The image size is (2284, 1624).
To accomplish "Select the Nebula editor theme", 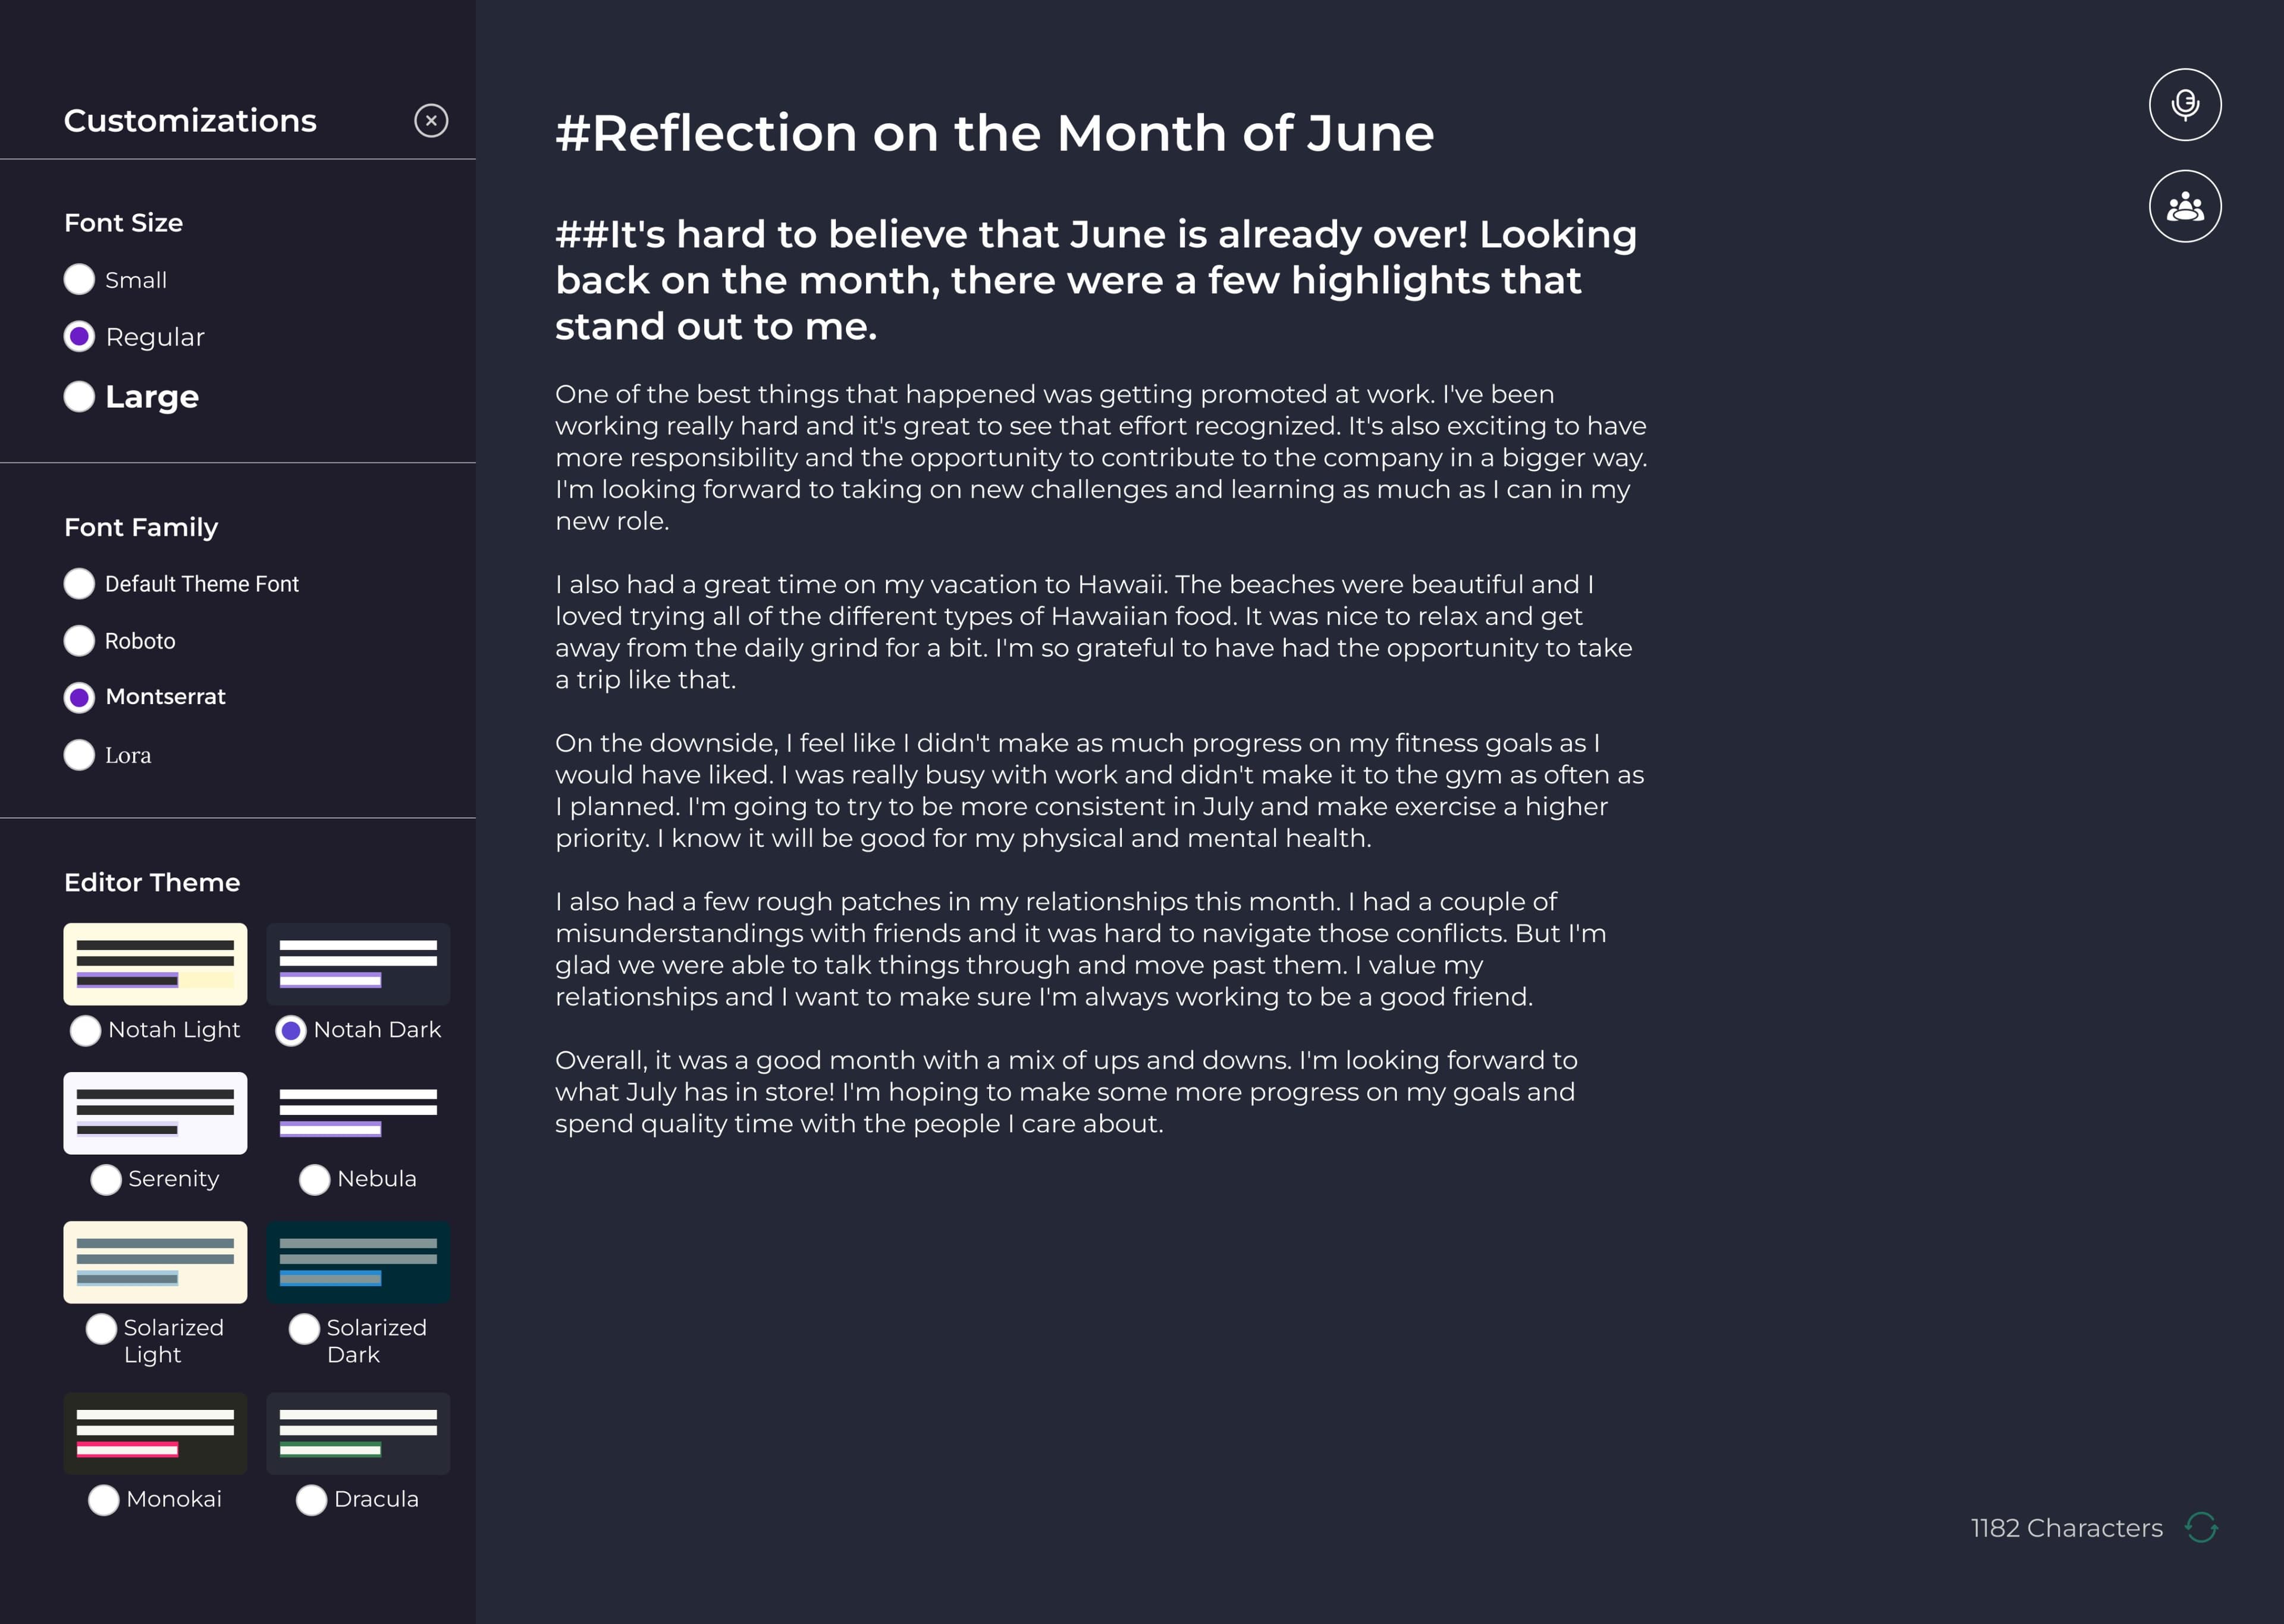I will coord(315,1180).
